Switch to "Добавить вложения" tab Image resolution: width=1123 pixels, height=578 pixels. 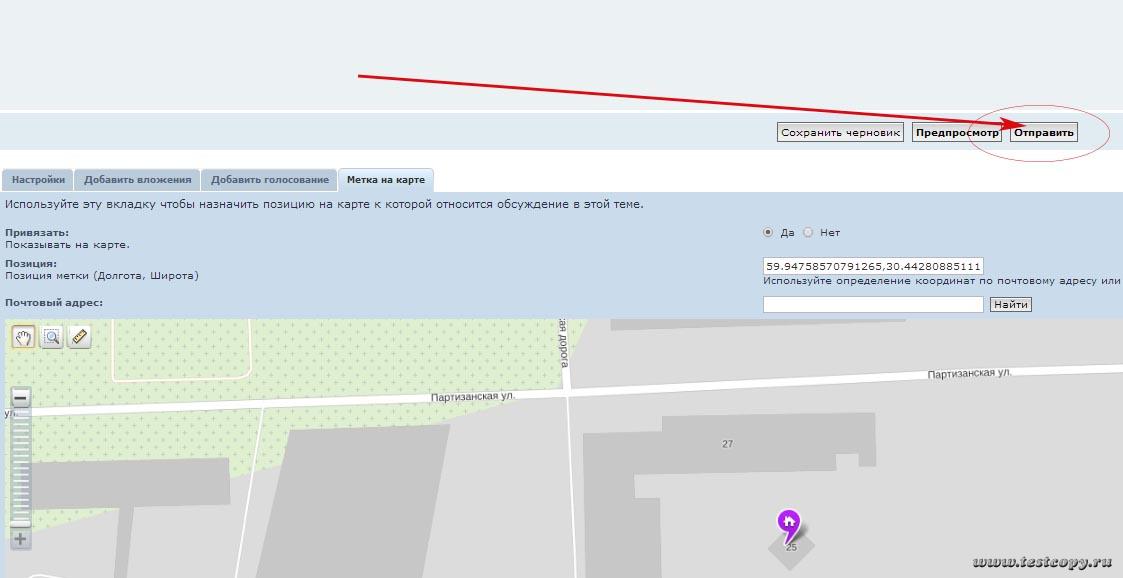click(137, 180)
